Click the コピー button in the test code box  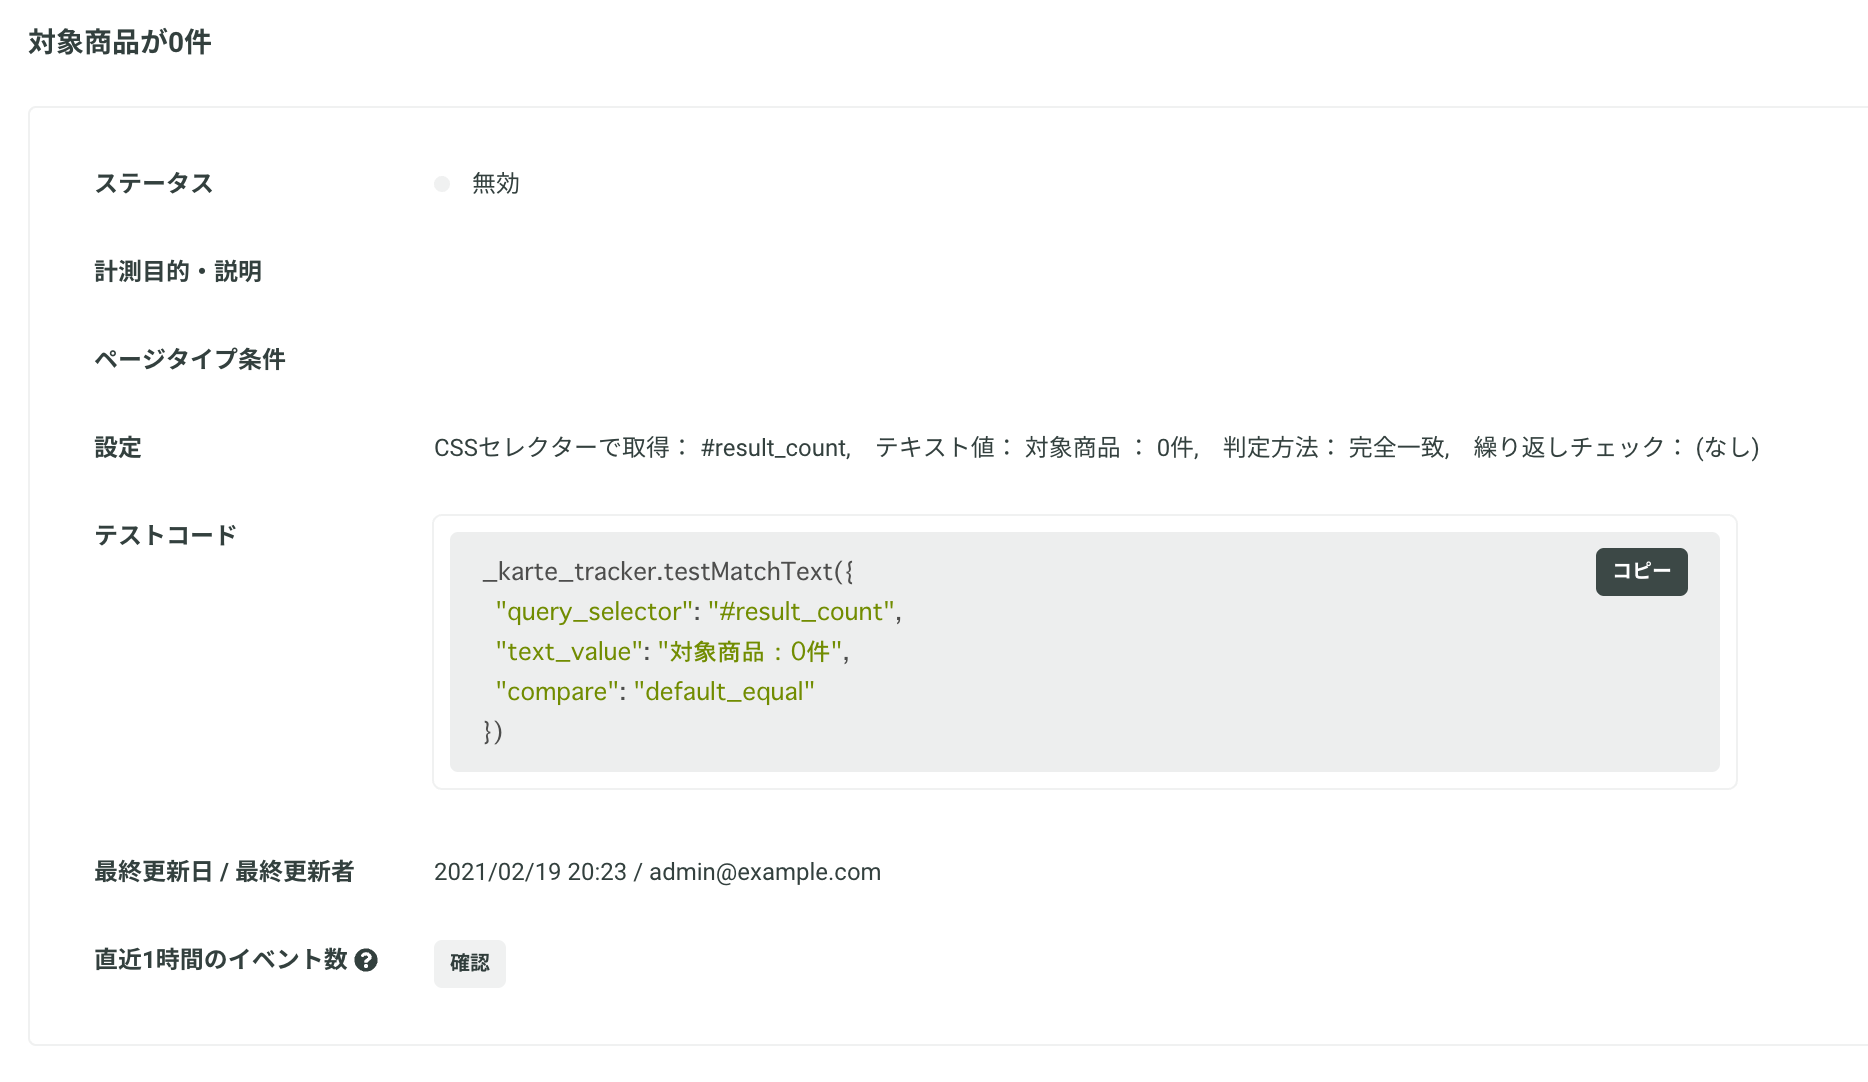click(1641, 572)
